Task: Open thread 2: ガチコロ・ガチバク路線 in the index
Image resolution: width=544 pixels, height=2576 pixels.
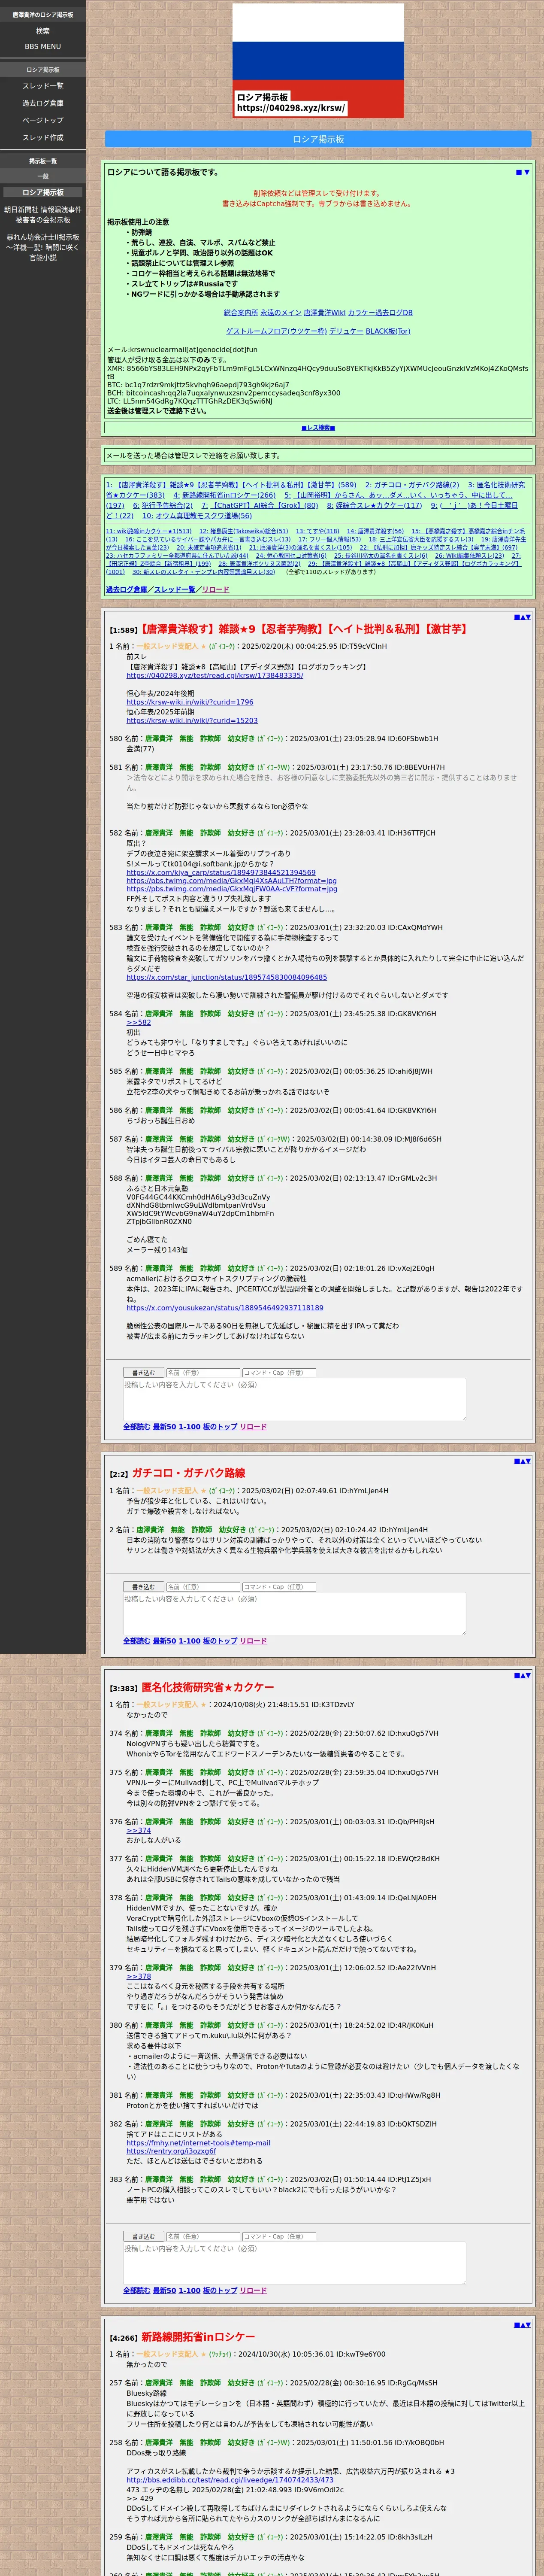Action: coord(412,485)
